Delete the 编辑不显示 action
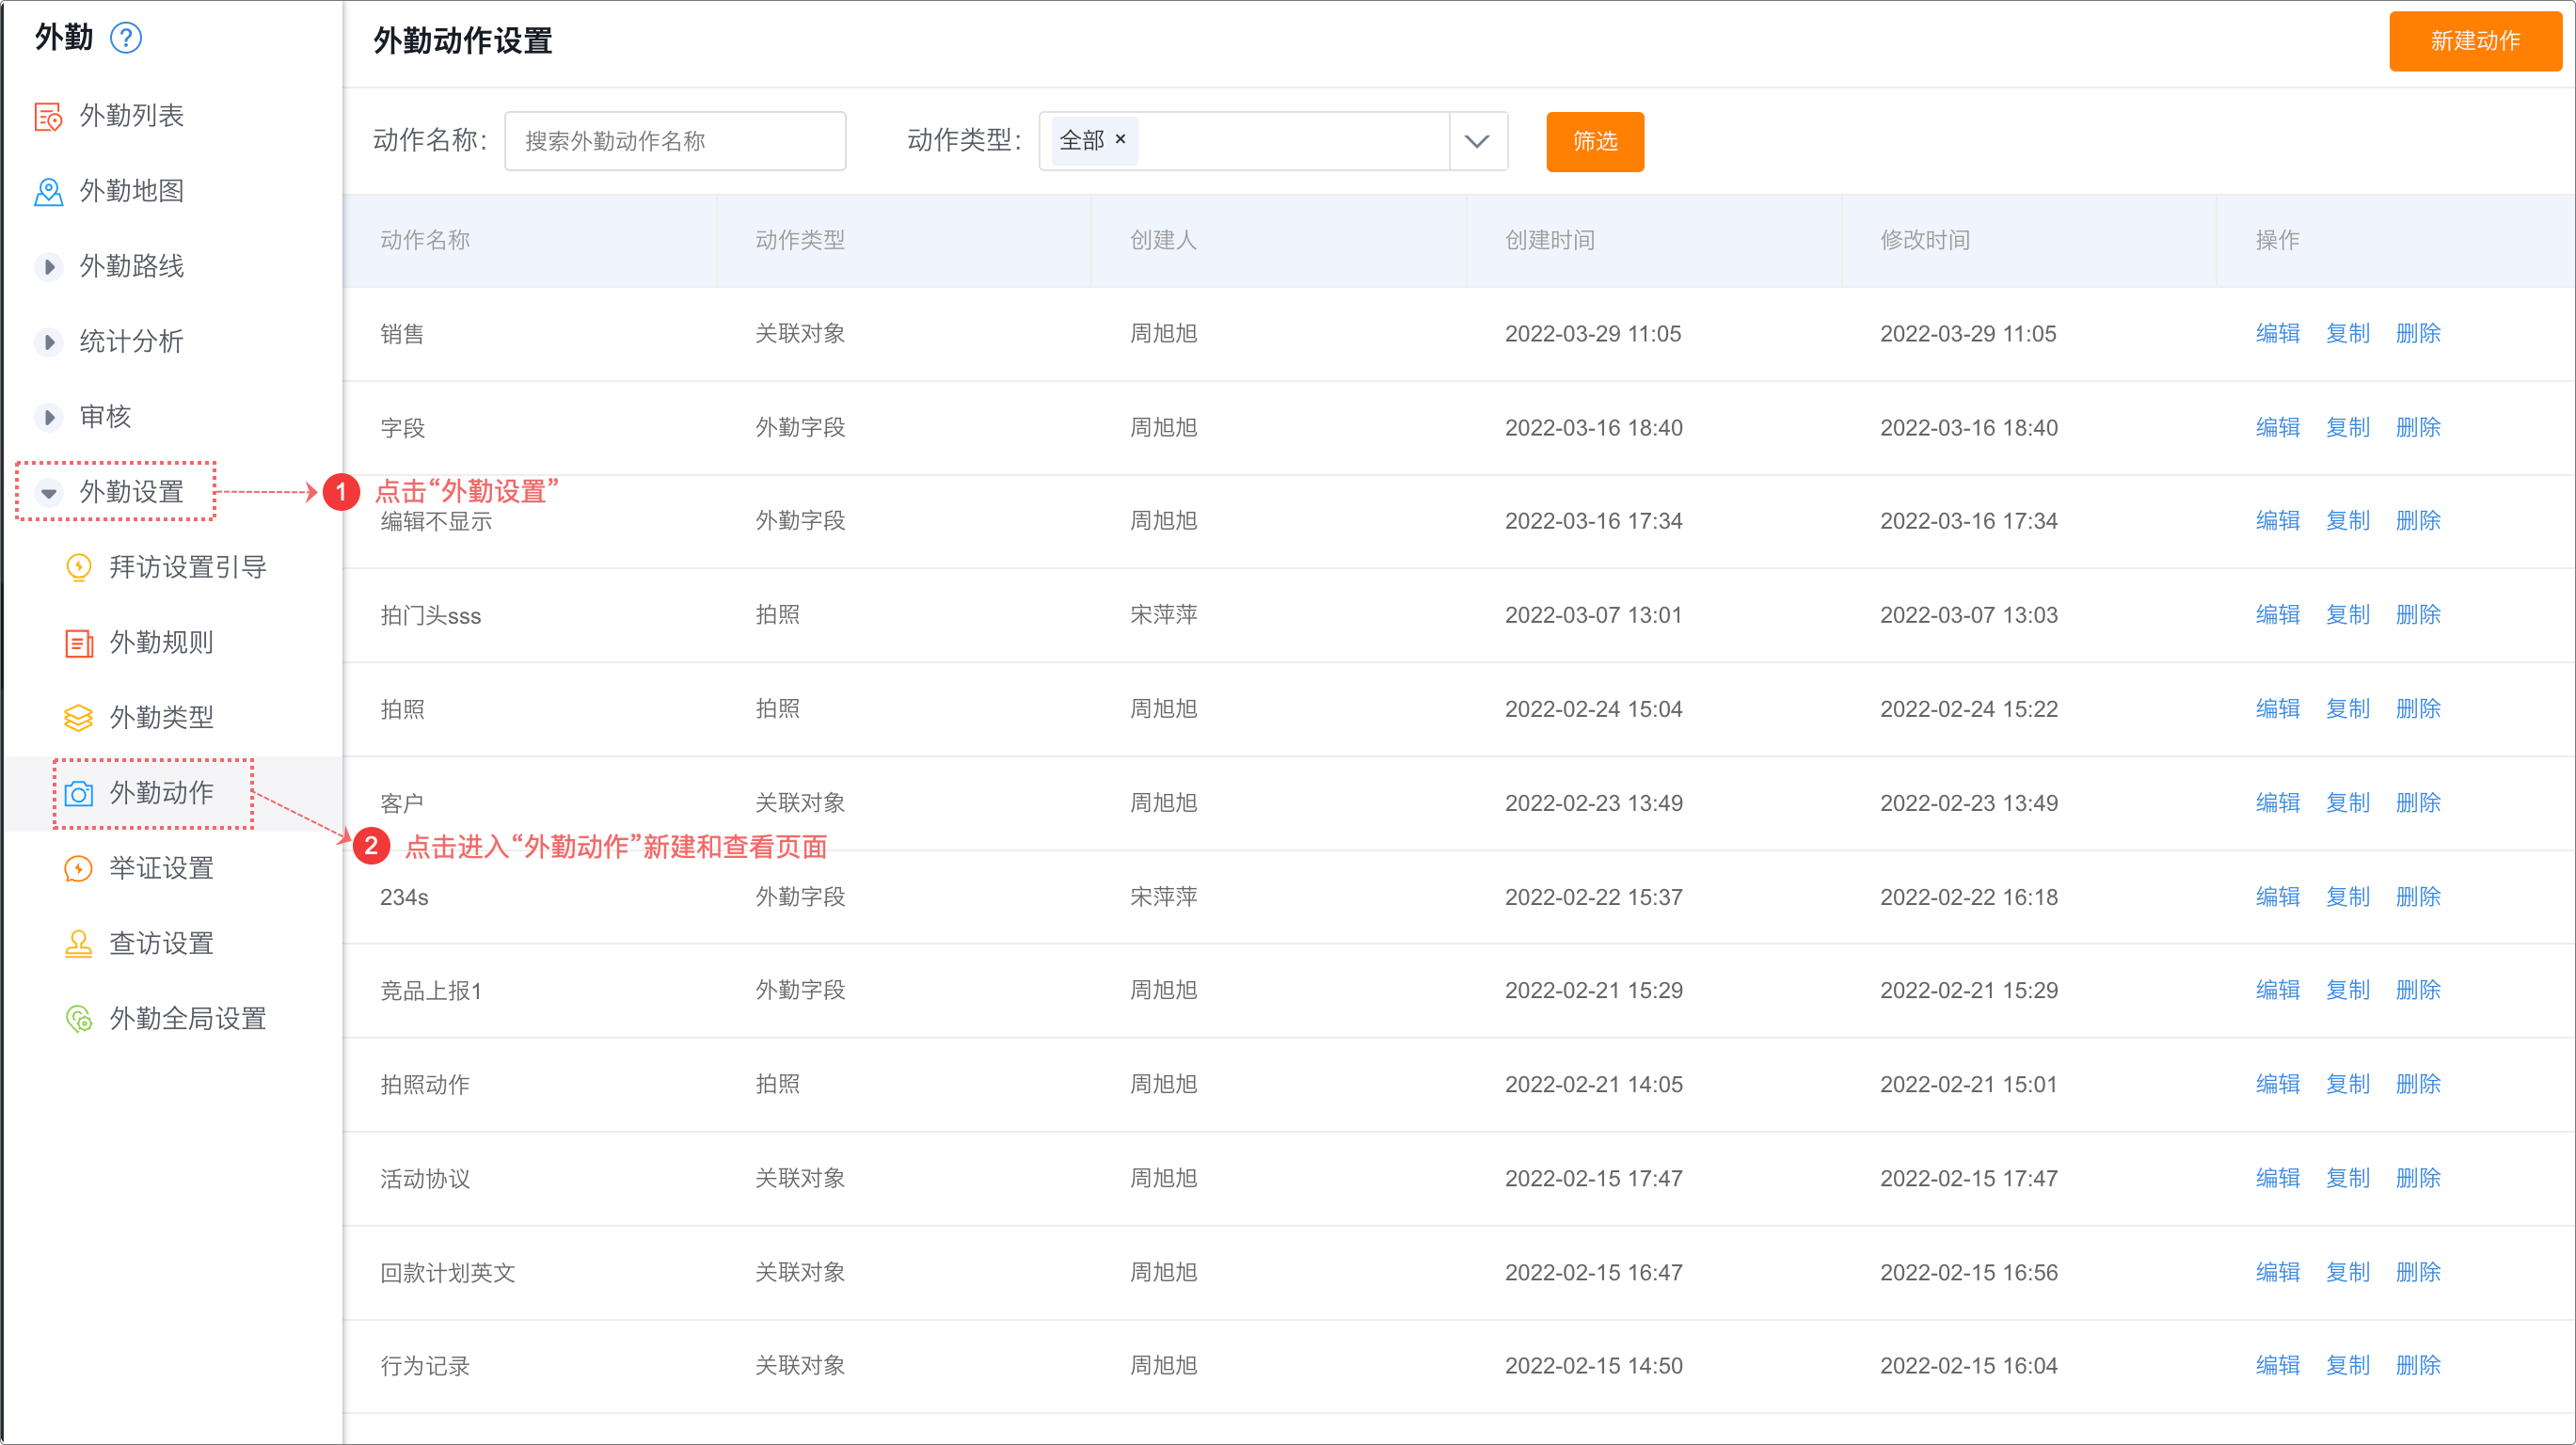 (x=2417, y=520)
